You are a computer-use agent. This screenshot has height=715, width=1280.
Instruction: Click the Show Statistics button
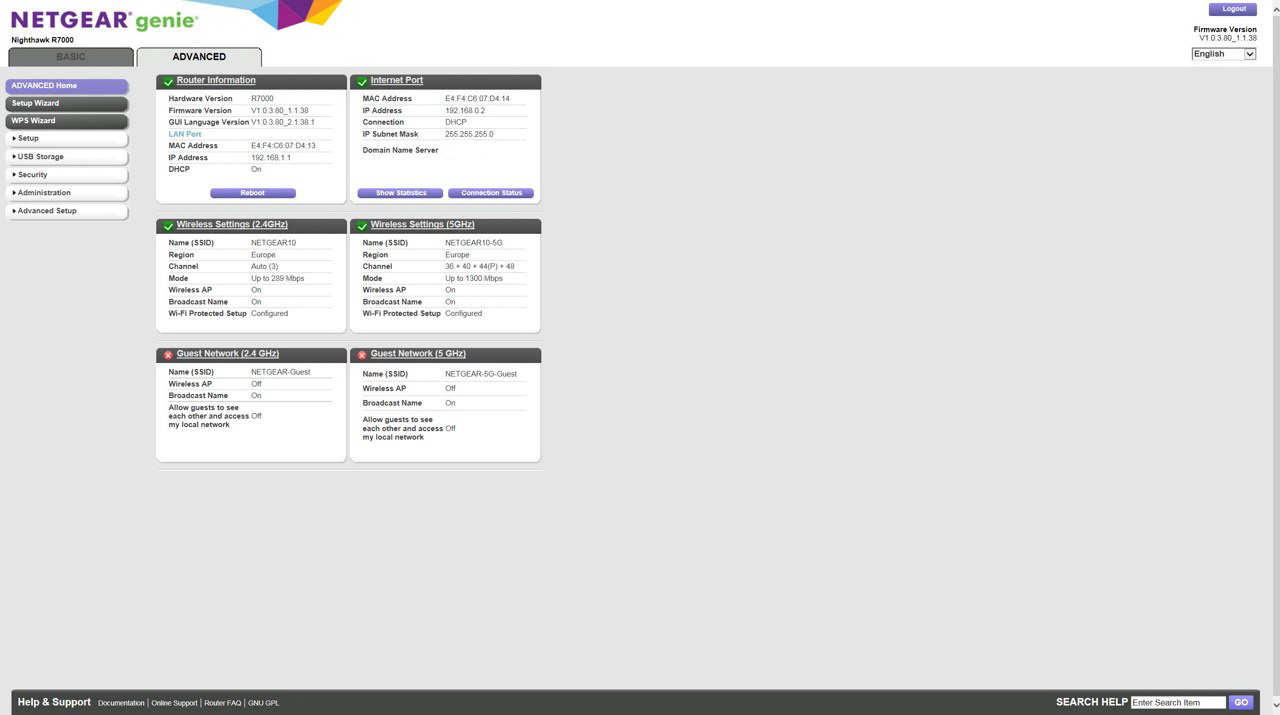tap(400, 193)
